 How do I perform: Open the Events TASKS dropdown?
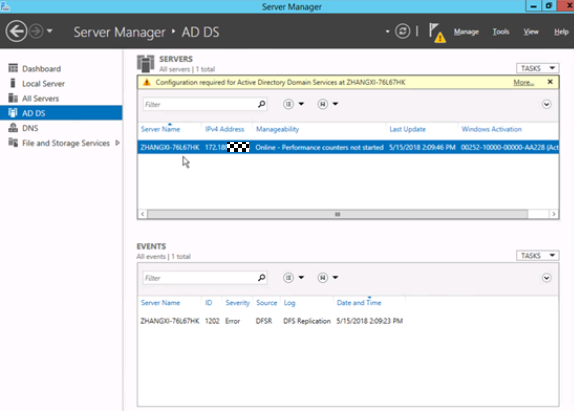(537, 255)
